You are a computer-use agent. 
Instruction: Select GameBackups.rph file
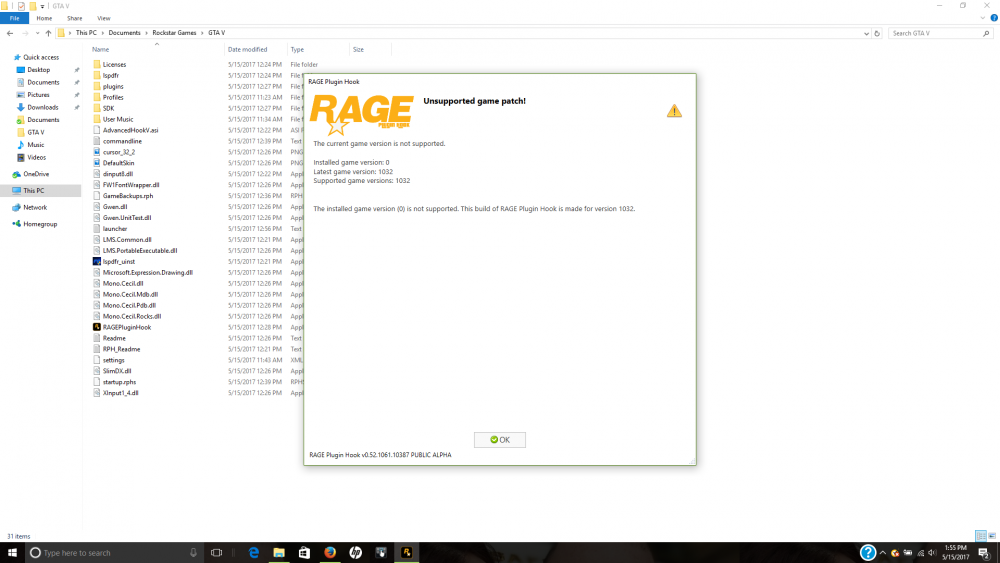tap(128, 196)
